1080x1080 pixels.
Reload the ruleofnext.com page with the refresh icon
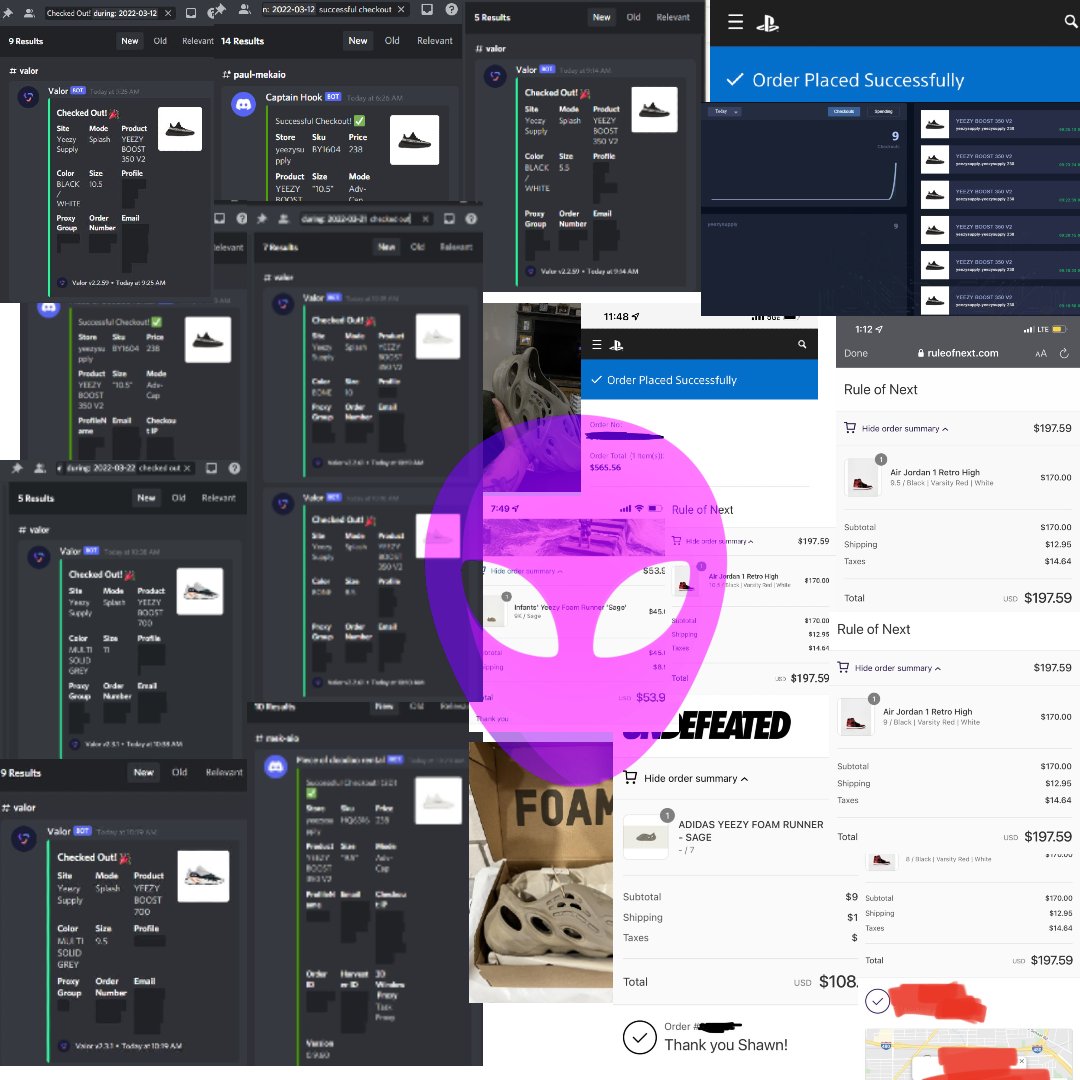(x=1063, y=353)
